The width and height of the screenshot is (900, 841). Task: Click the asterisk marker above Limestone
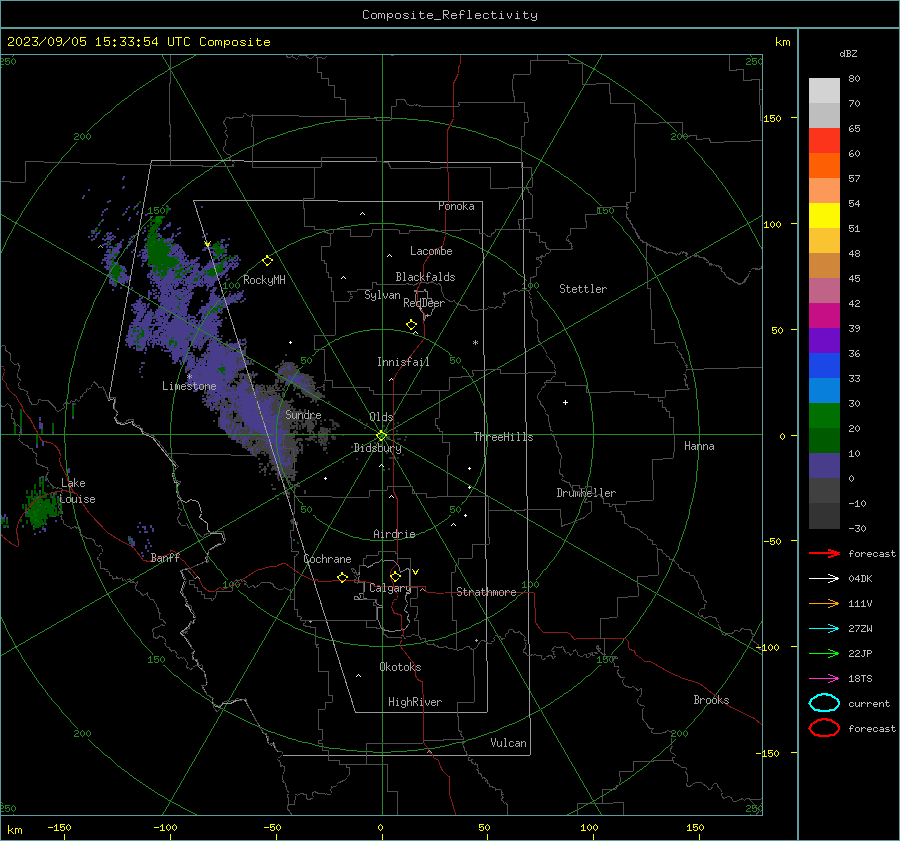(189, 377)
